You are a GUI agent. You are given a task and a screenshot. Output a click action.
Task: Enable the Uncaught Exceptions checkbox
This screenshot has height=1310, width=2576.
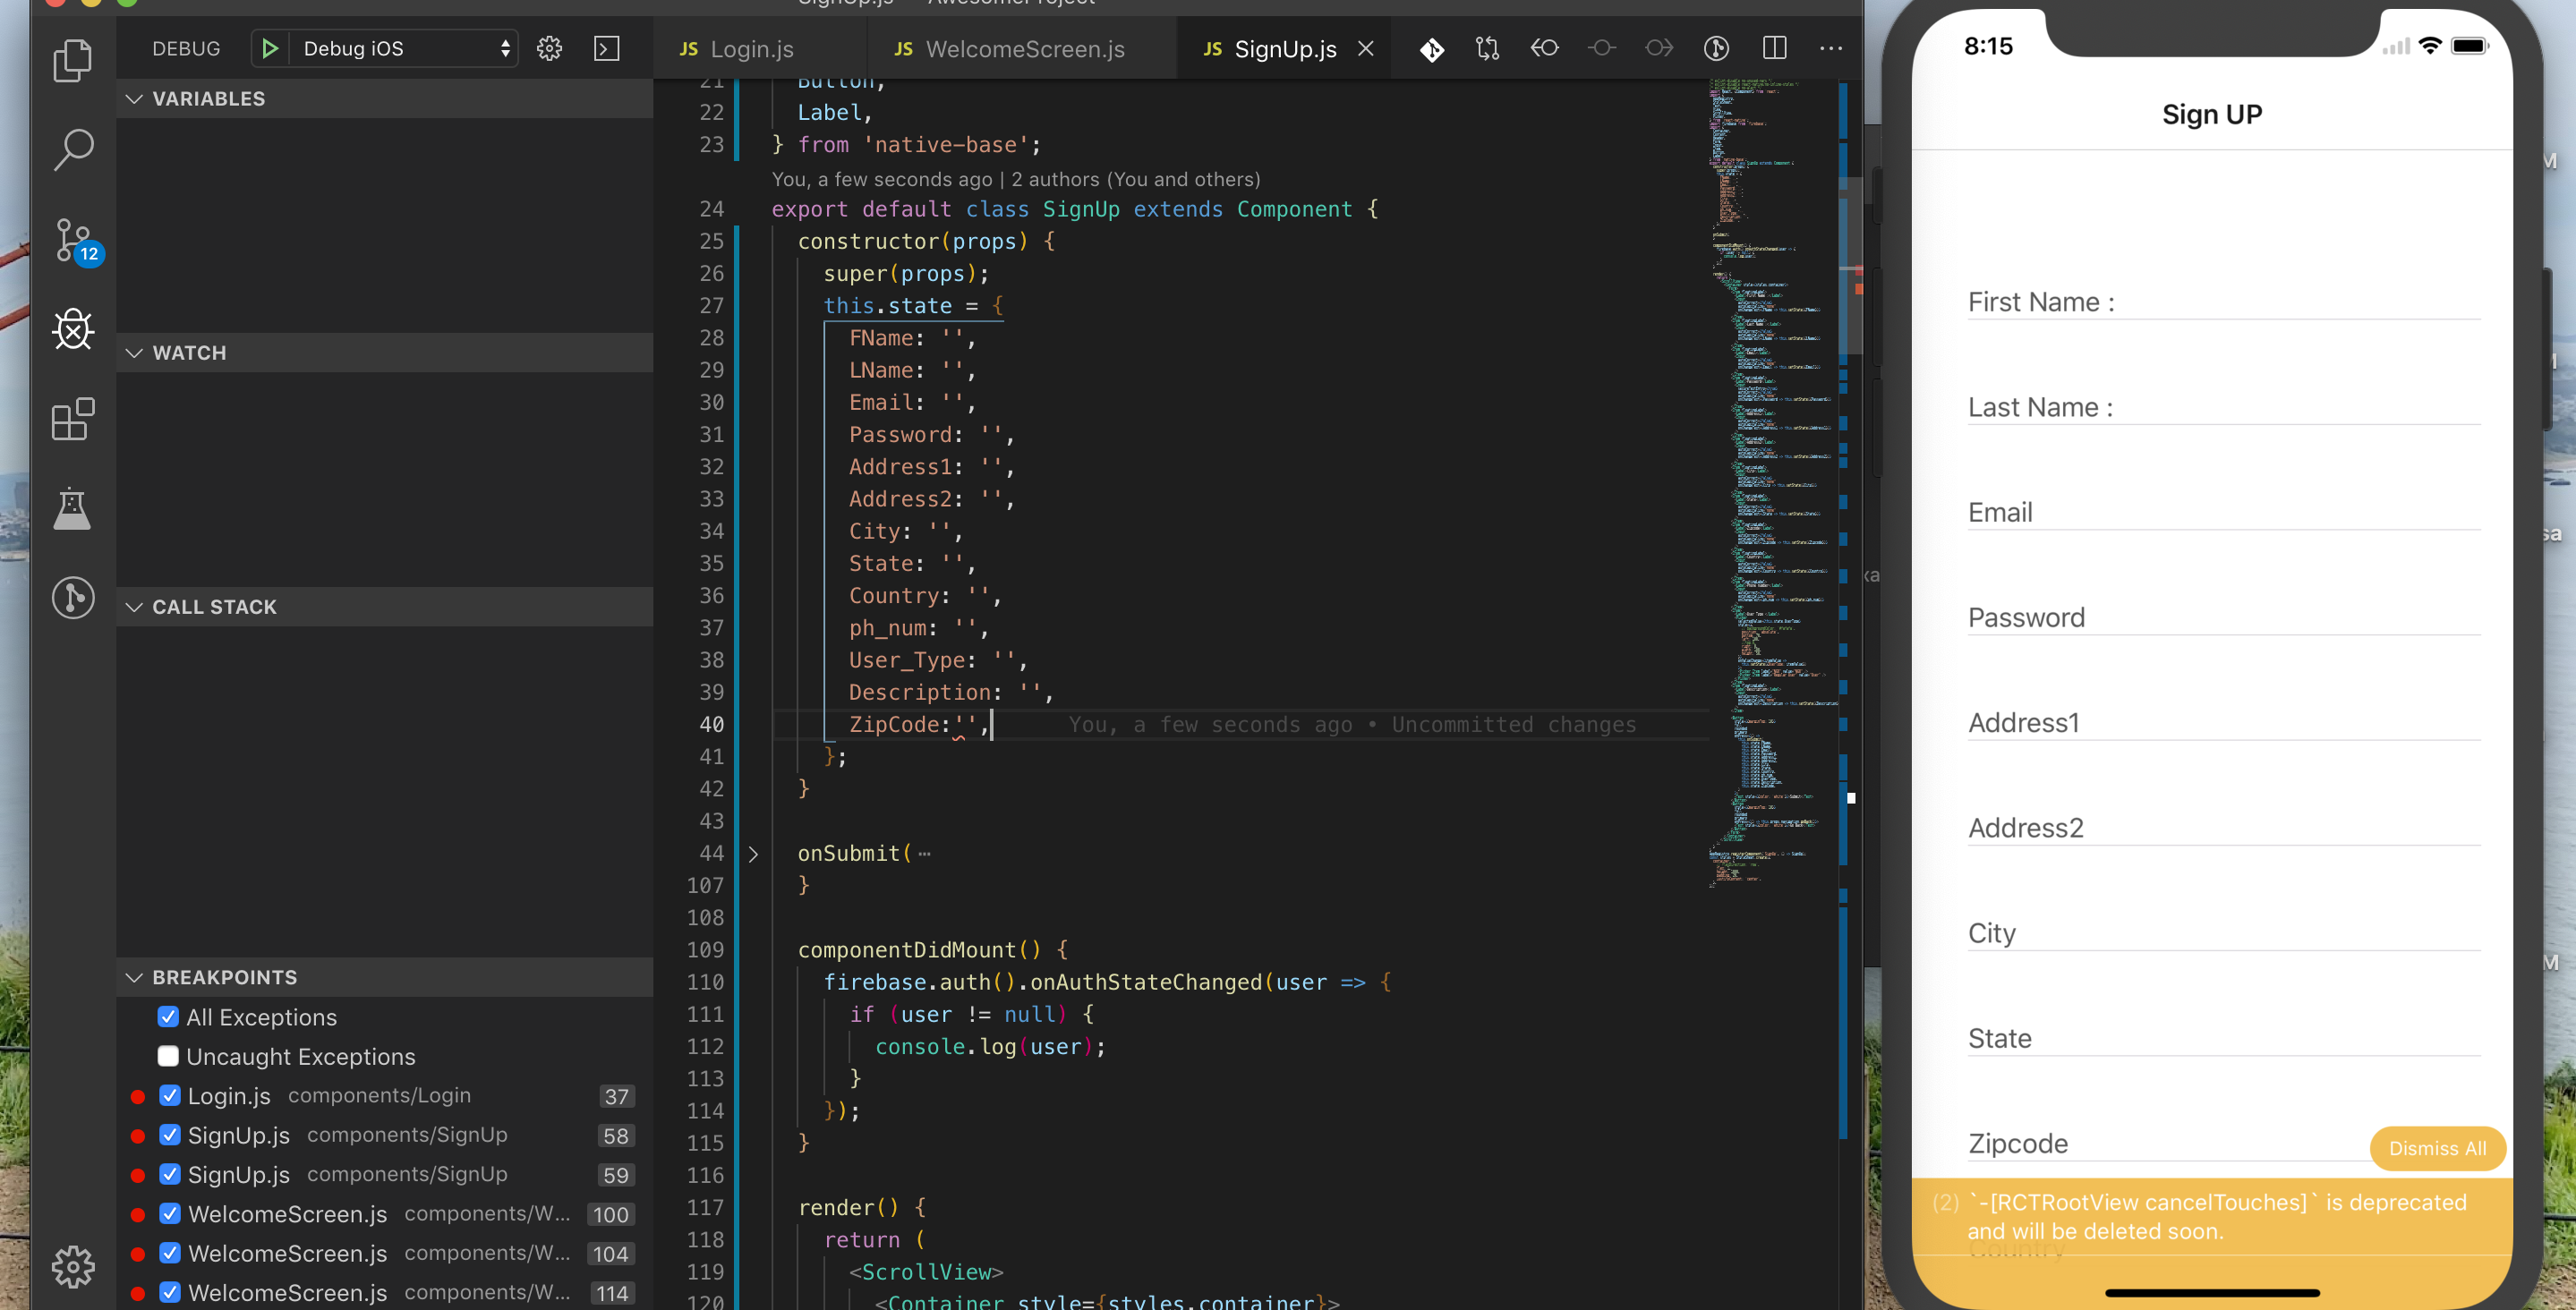click(168, 1056)
